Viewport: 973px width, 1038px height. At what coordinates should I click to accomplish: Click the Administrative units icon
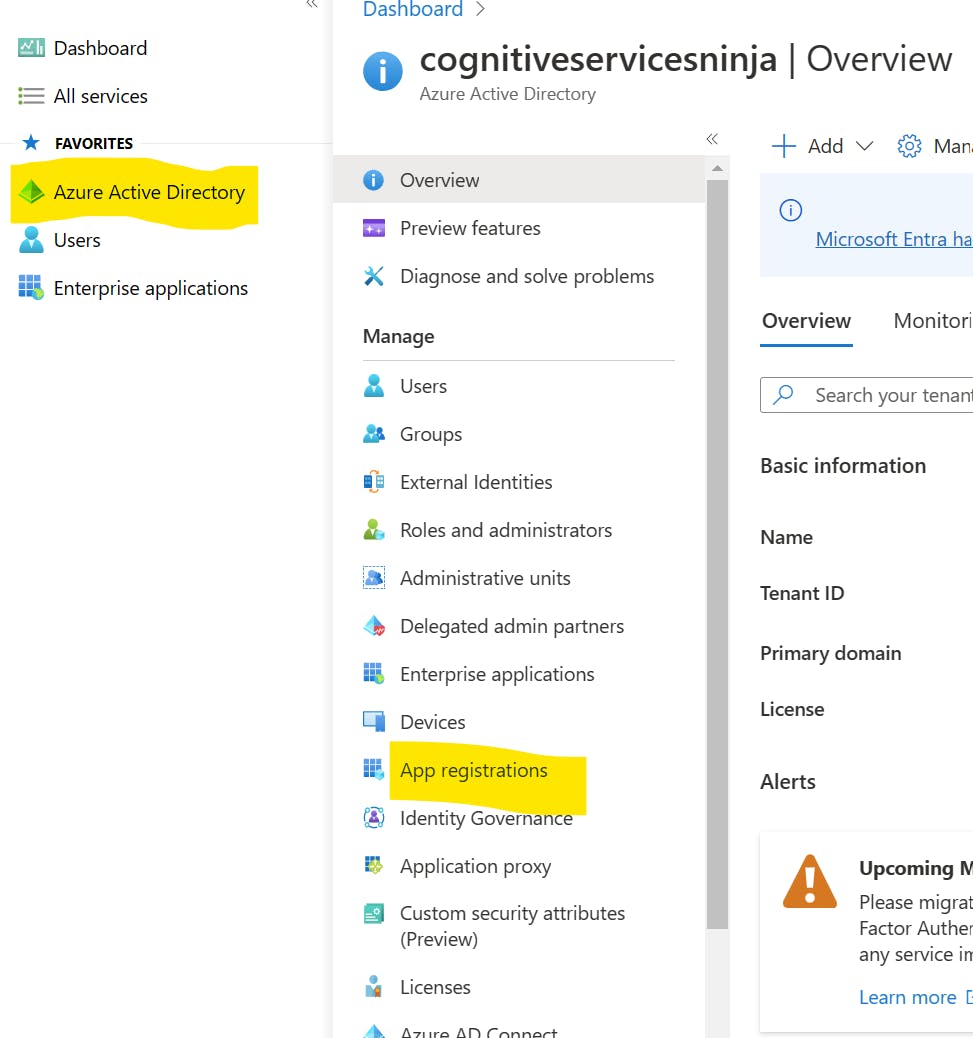[373, 577]
